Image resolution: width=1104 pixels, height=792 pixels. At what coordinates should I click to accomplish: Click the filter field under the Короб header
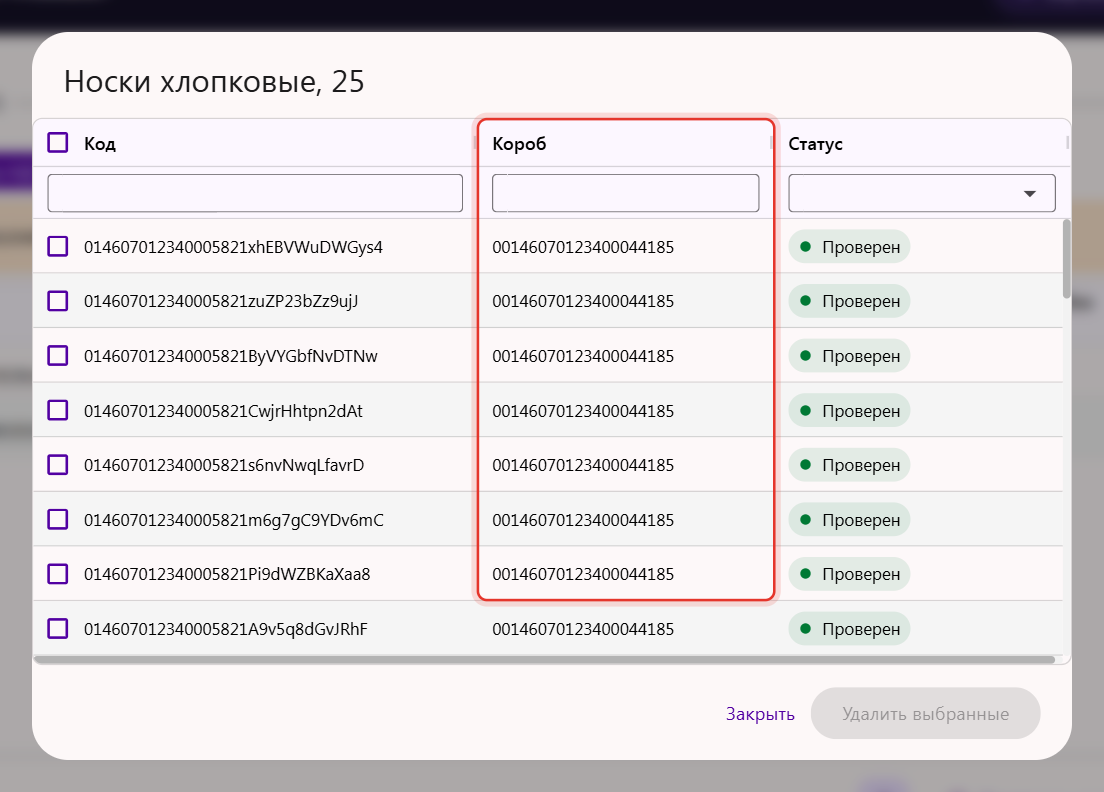[x=625, y=193]
